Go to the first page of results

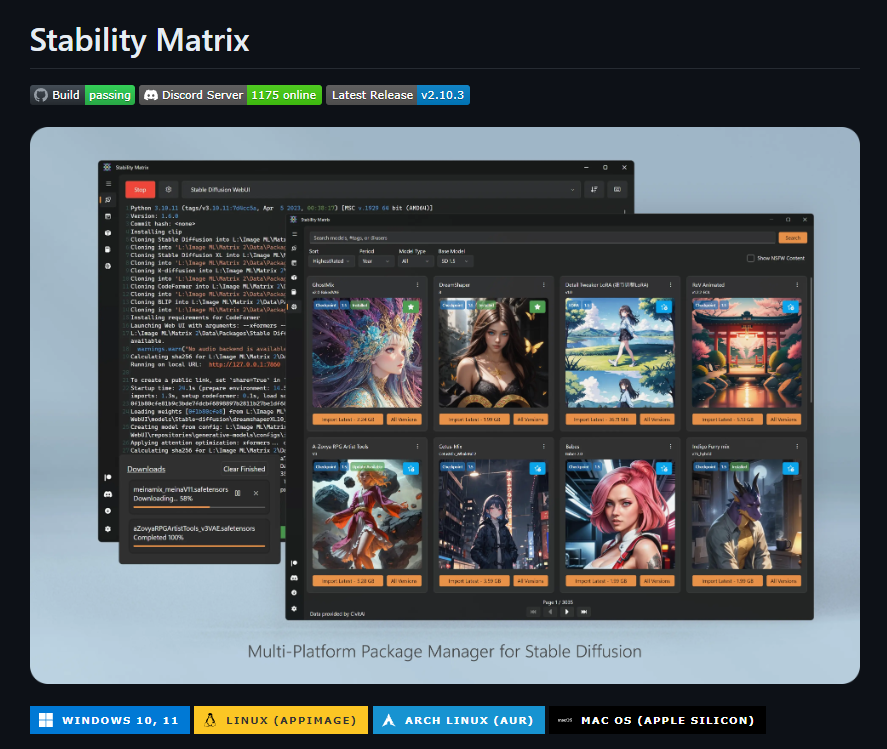point(533,612)
